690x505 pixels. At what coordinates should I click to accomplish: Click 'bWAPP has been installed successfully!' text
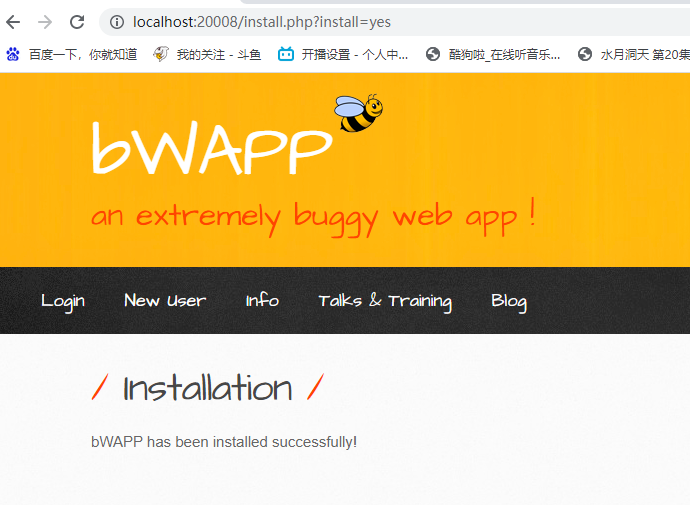(x=224, y=442)
